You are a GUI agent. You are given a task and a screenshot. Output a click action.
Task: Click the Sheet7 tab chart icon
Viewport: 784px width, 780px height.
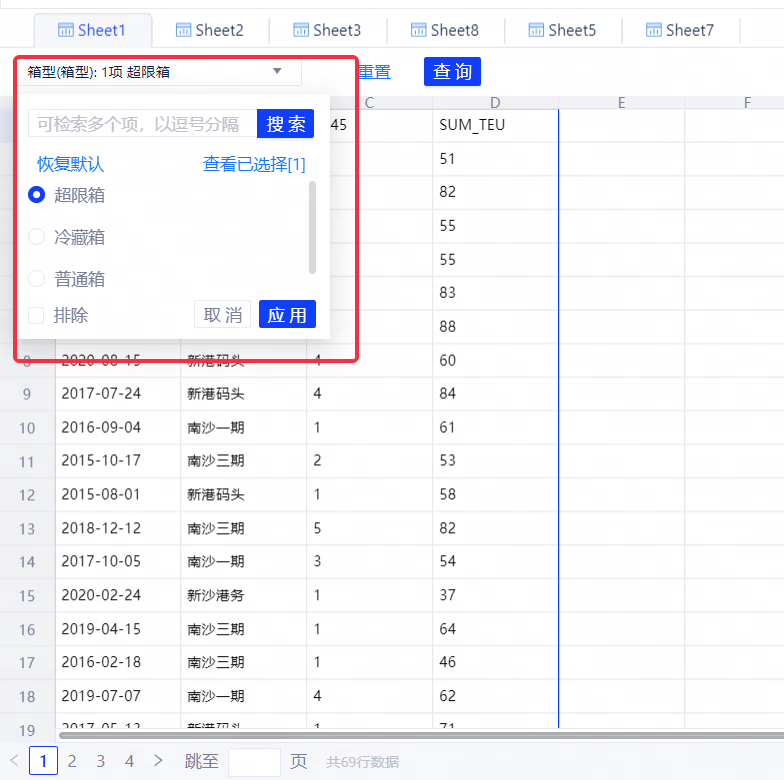tap(654, 30)
